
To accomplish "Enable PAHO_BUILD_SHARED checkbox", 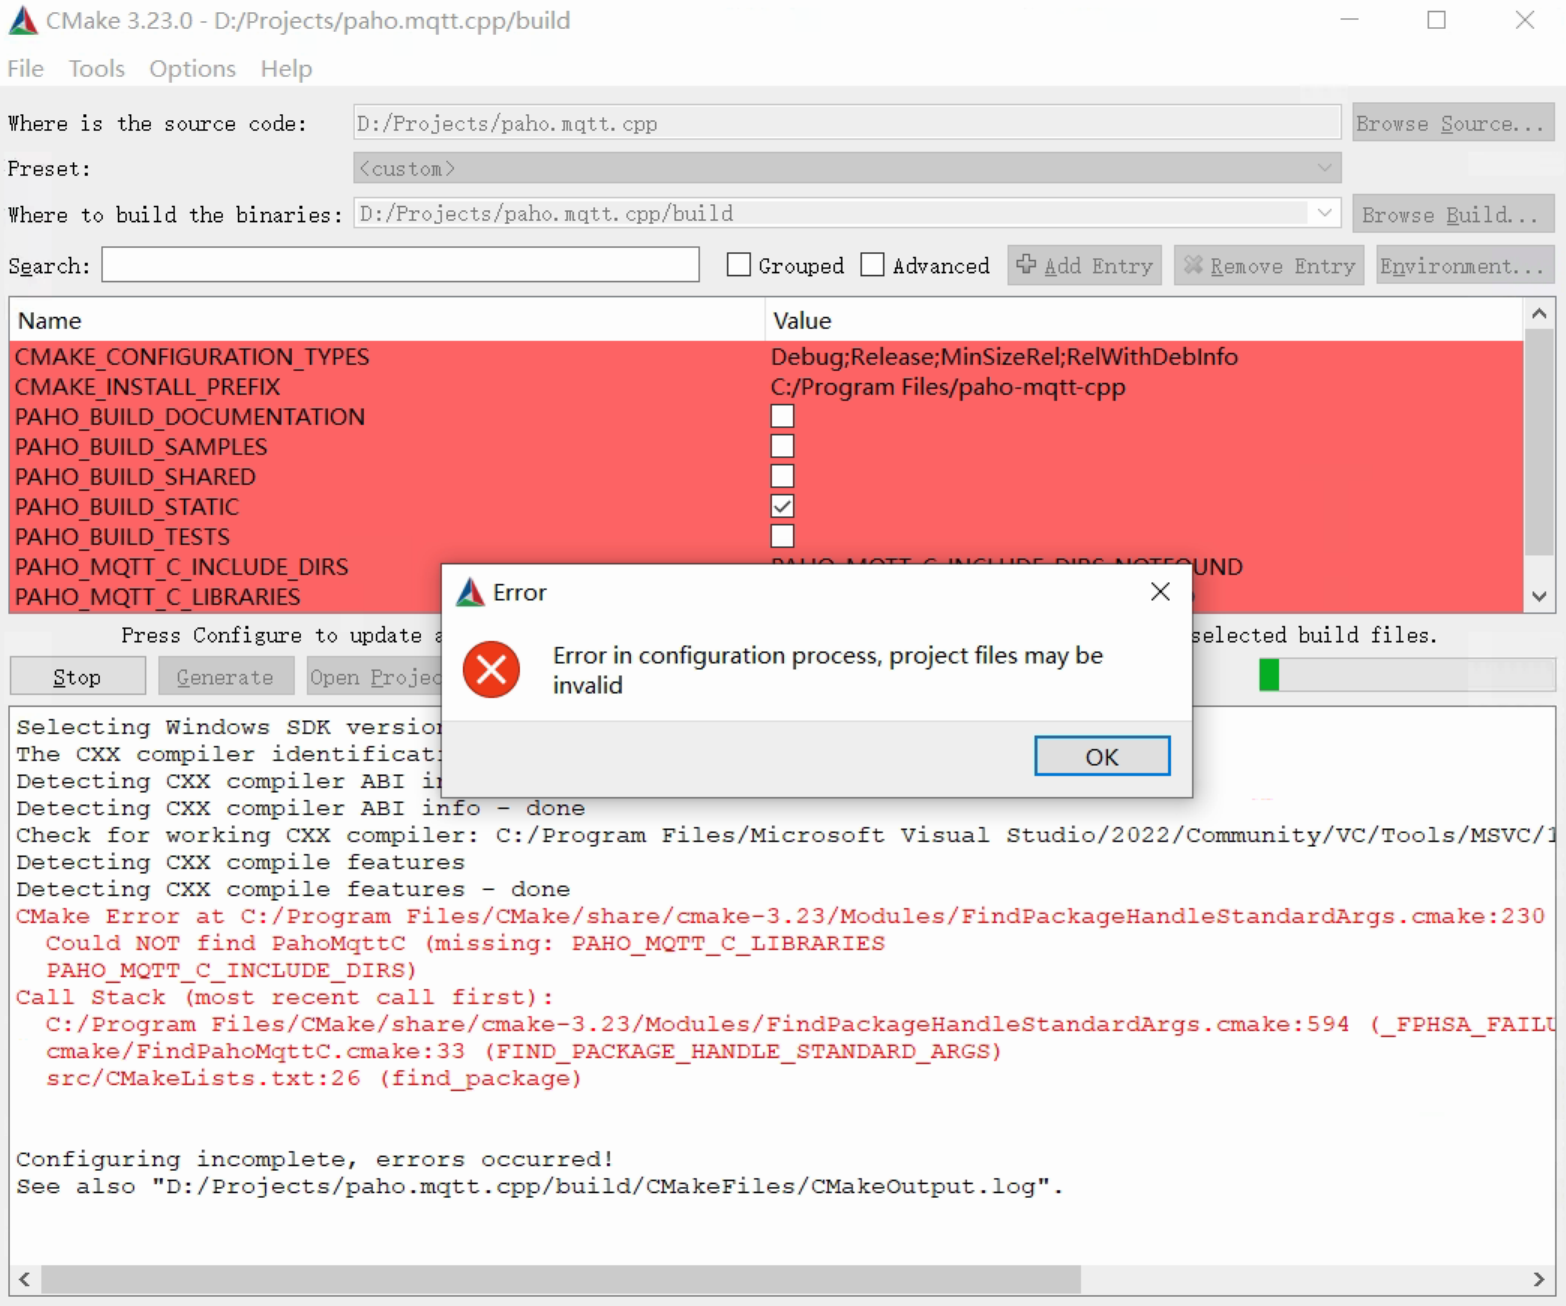I will [783, 476].
